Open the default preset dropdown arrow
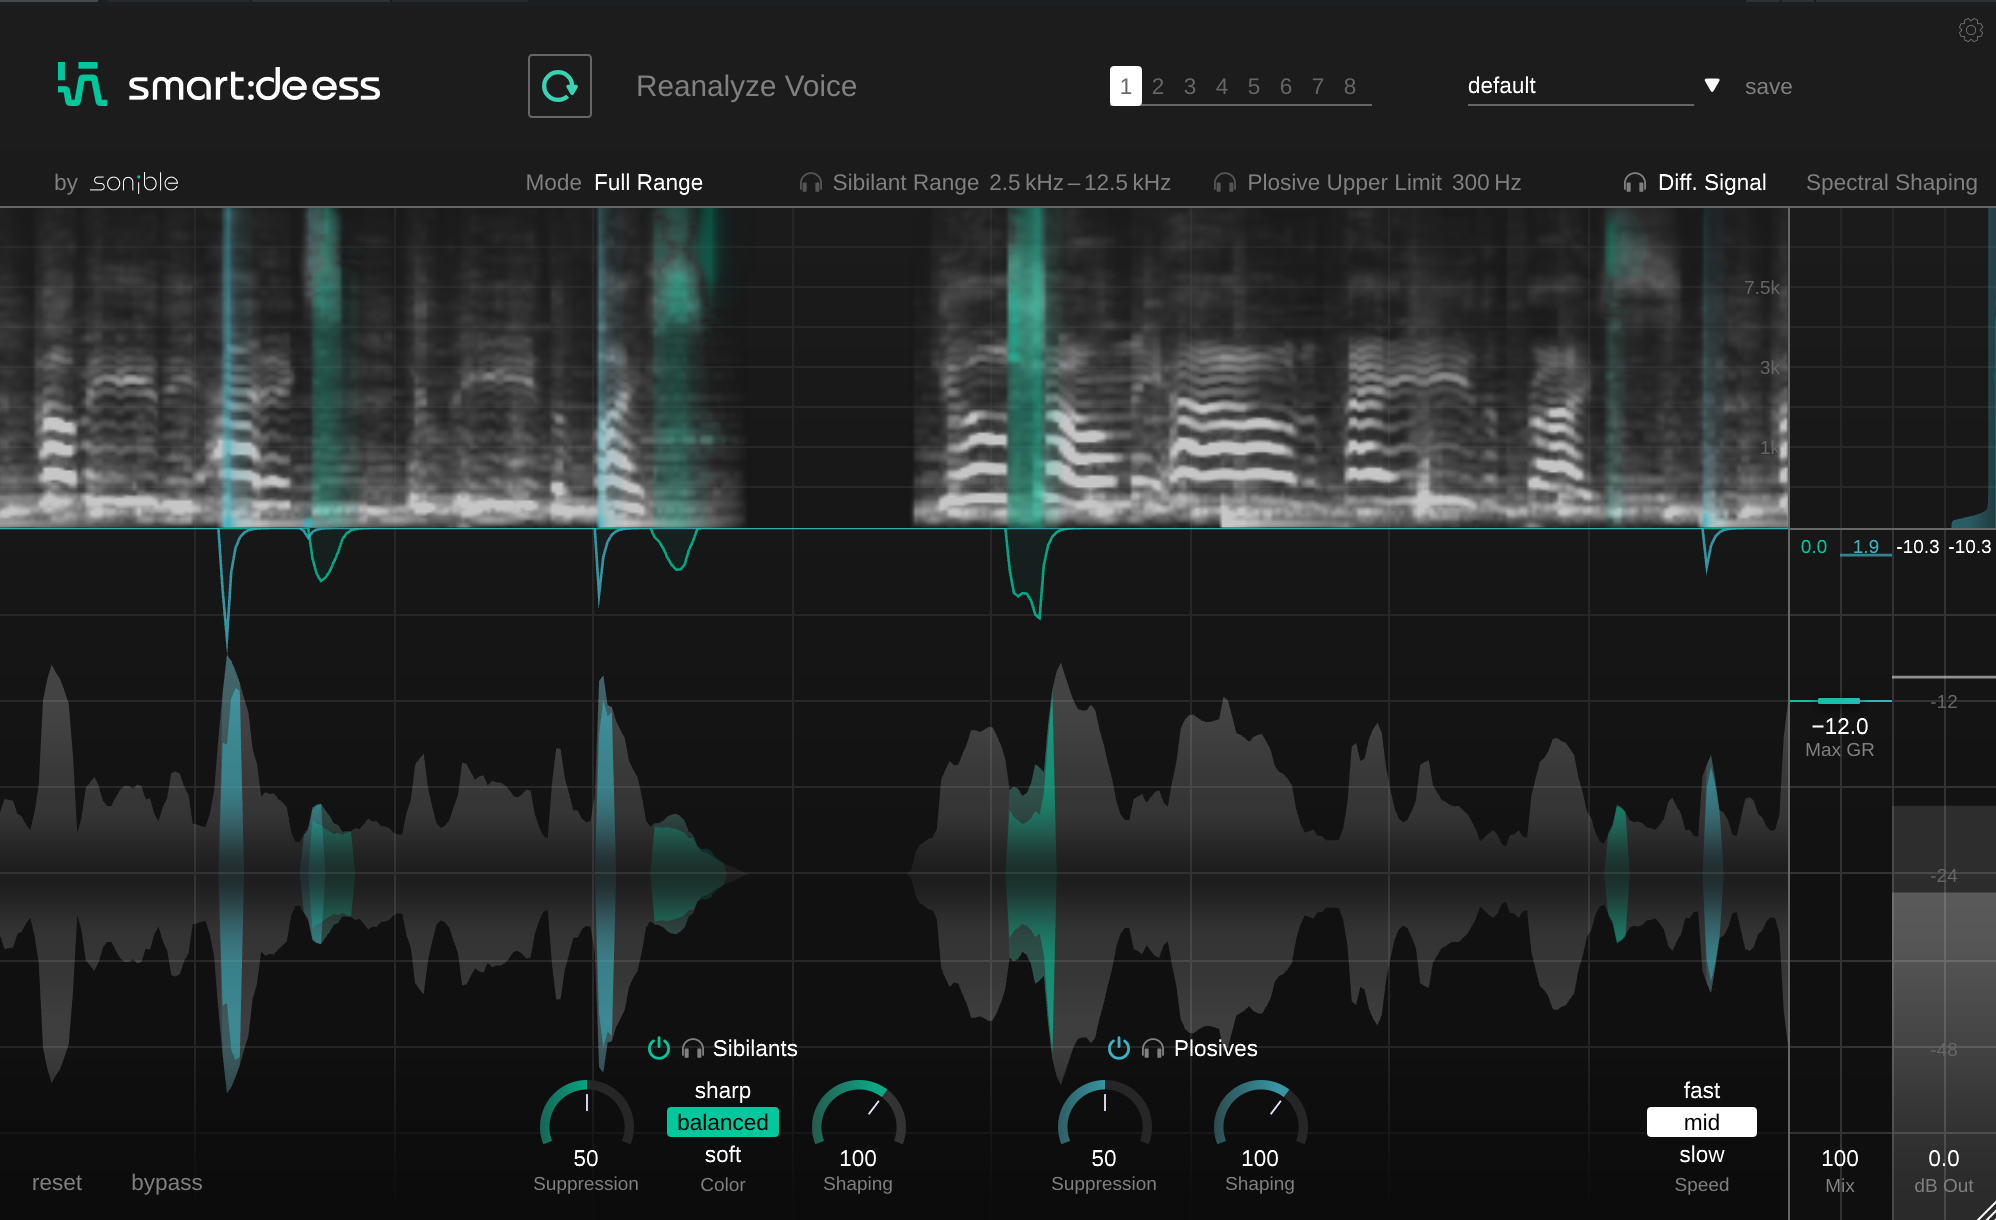This screenshot has height=1220, width=1996. click(1712, 86)
